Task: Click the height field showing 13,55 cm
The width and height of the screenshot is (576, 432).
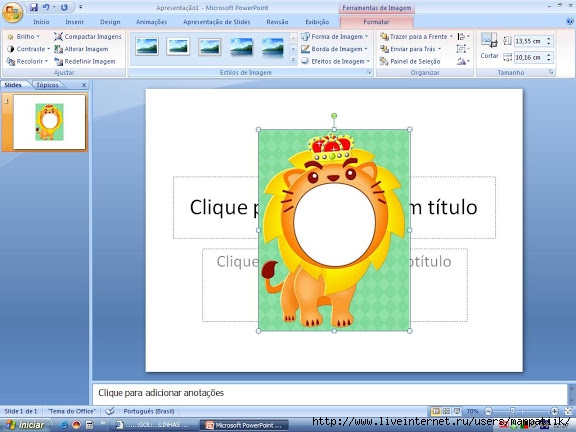Action: click(x=529, y=41)
